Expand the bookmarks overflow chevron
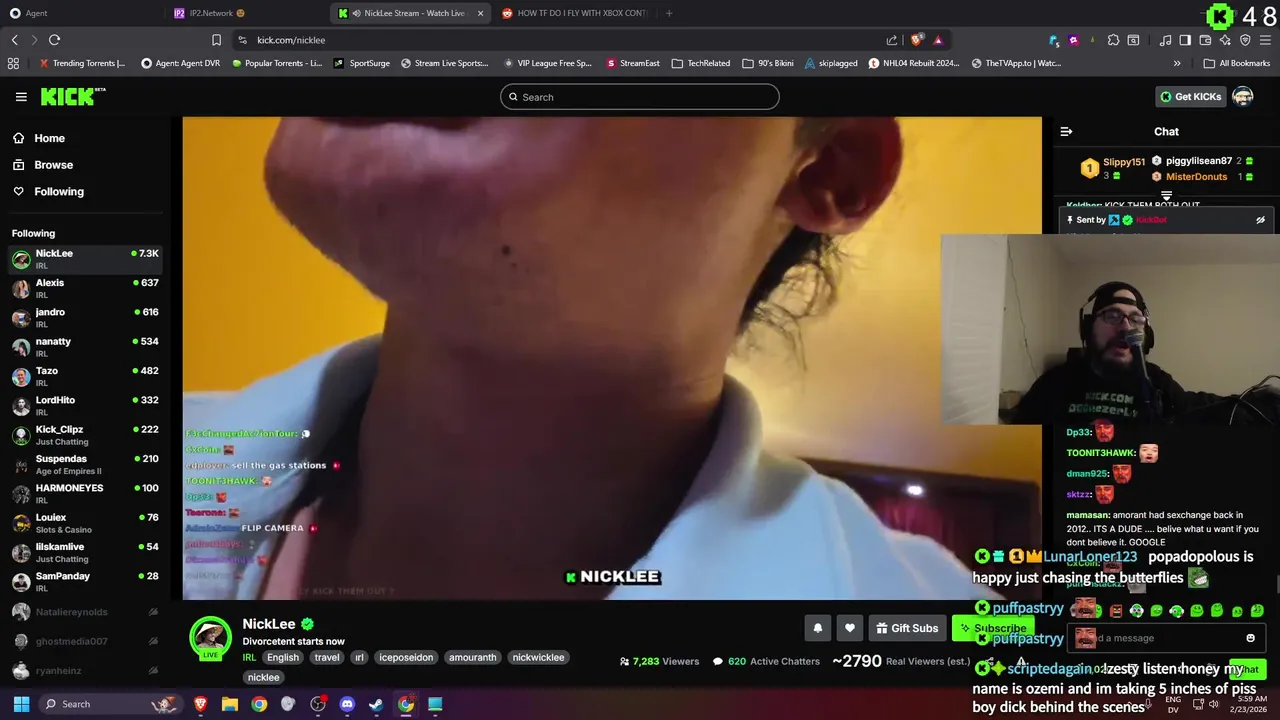This screenshot has height=720, width=1280. pyautogui.click(x=1176, y=63)
